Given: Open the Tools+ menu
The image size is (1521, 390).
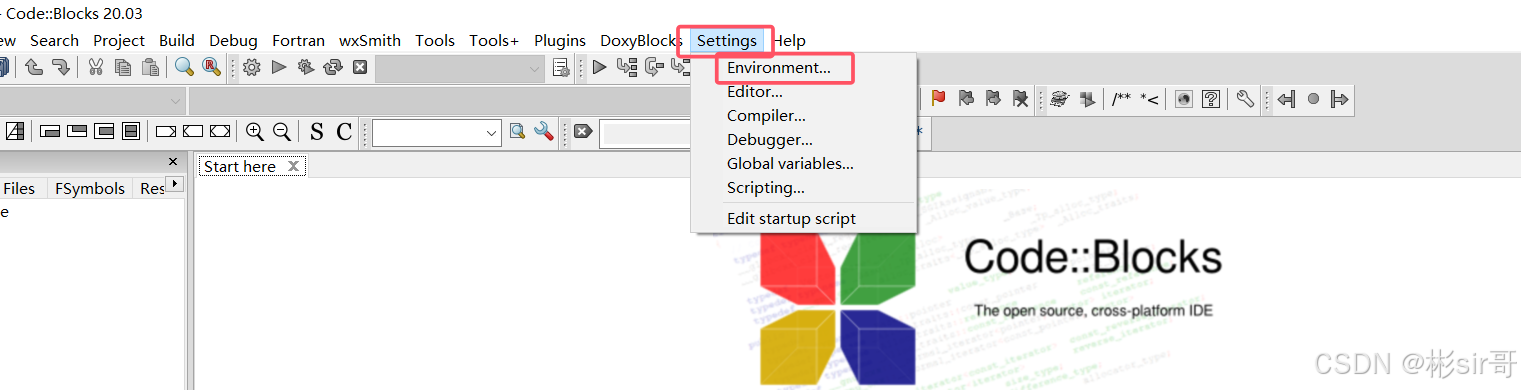Looking at the screenshot, I should point(494,40).
